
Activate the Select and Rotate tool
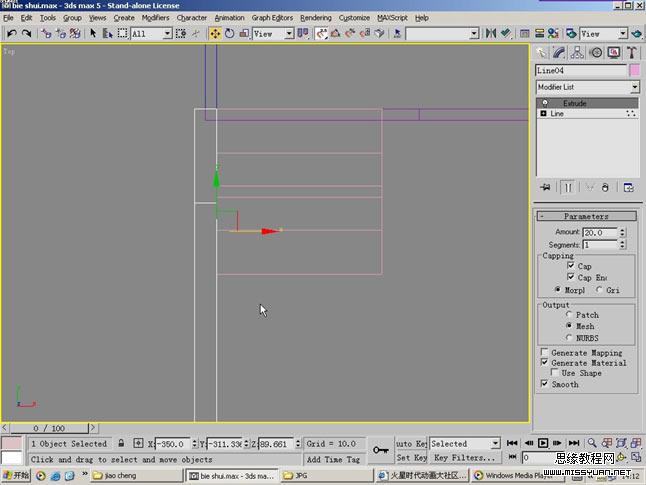(229, 33)
